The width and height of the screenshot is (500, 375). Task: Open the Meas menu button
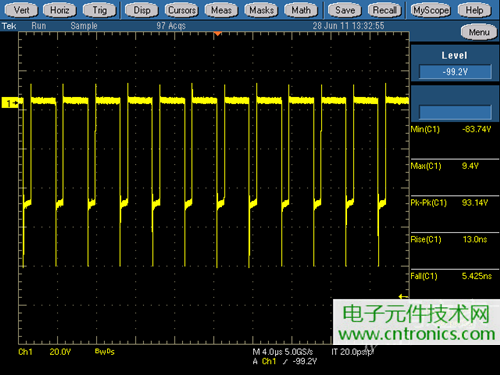pyautogui.click(x=221, y=10)
